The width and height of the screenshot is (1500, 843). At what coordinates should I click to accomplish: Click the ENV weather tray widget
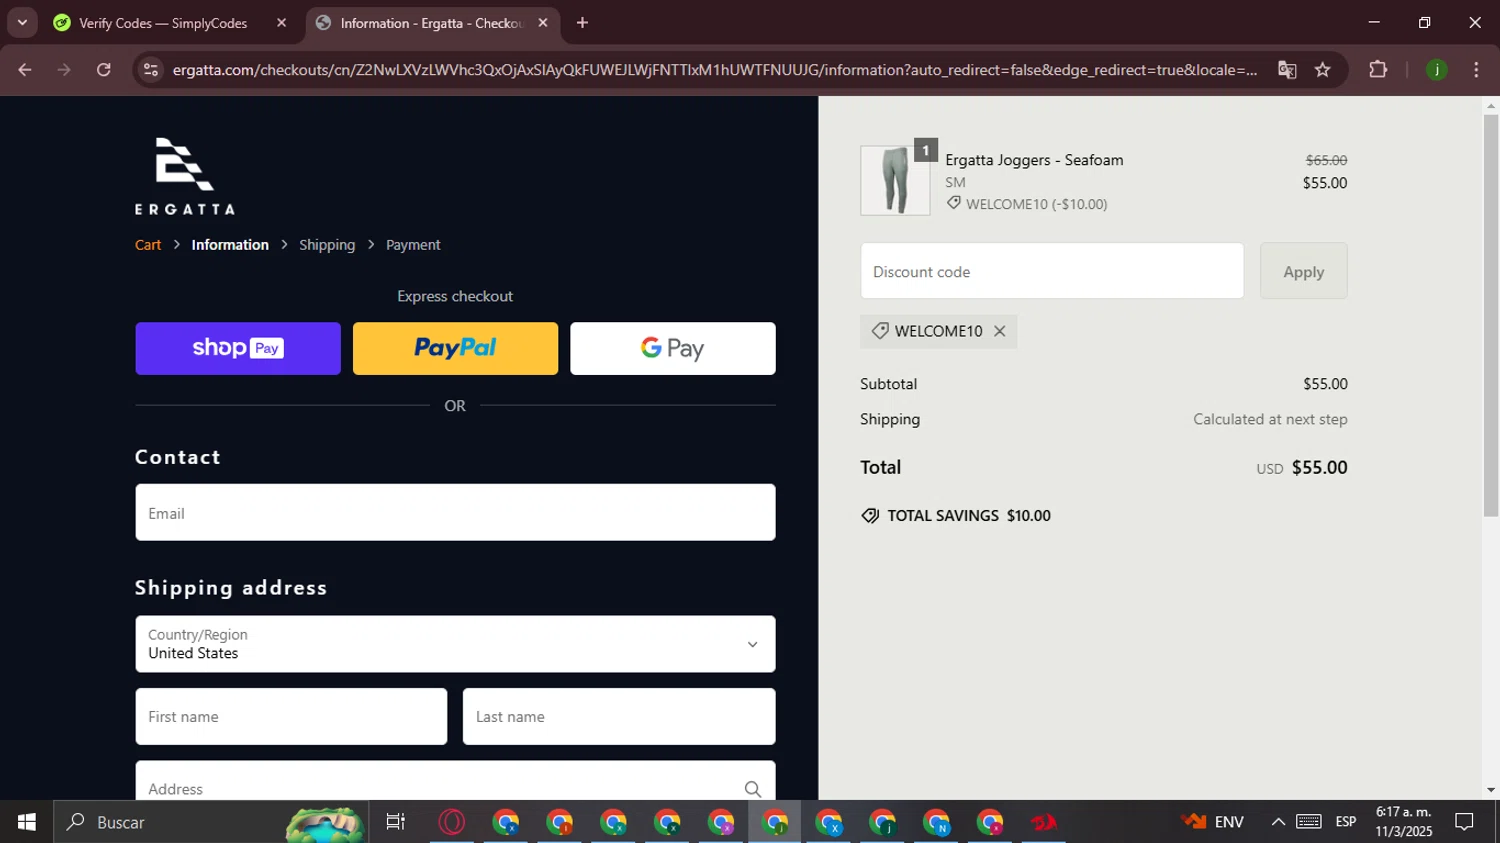click(x=1212, y=822)
